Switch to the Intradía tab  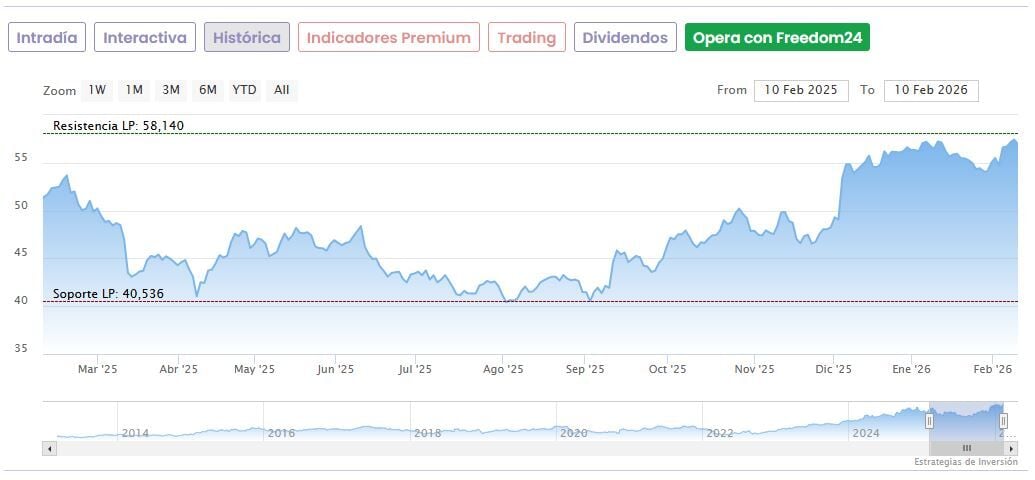point(47,38)
